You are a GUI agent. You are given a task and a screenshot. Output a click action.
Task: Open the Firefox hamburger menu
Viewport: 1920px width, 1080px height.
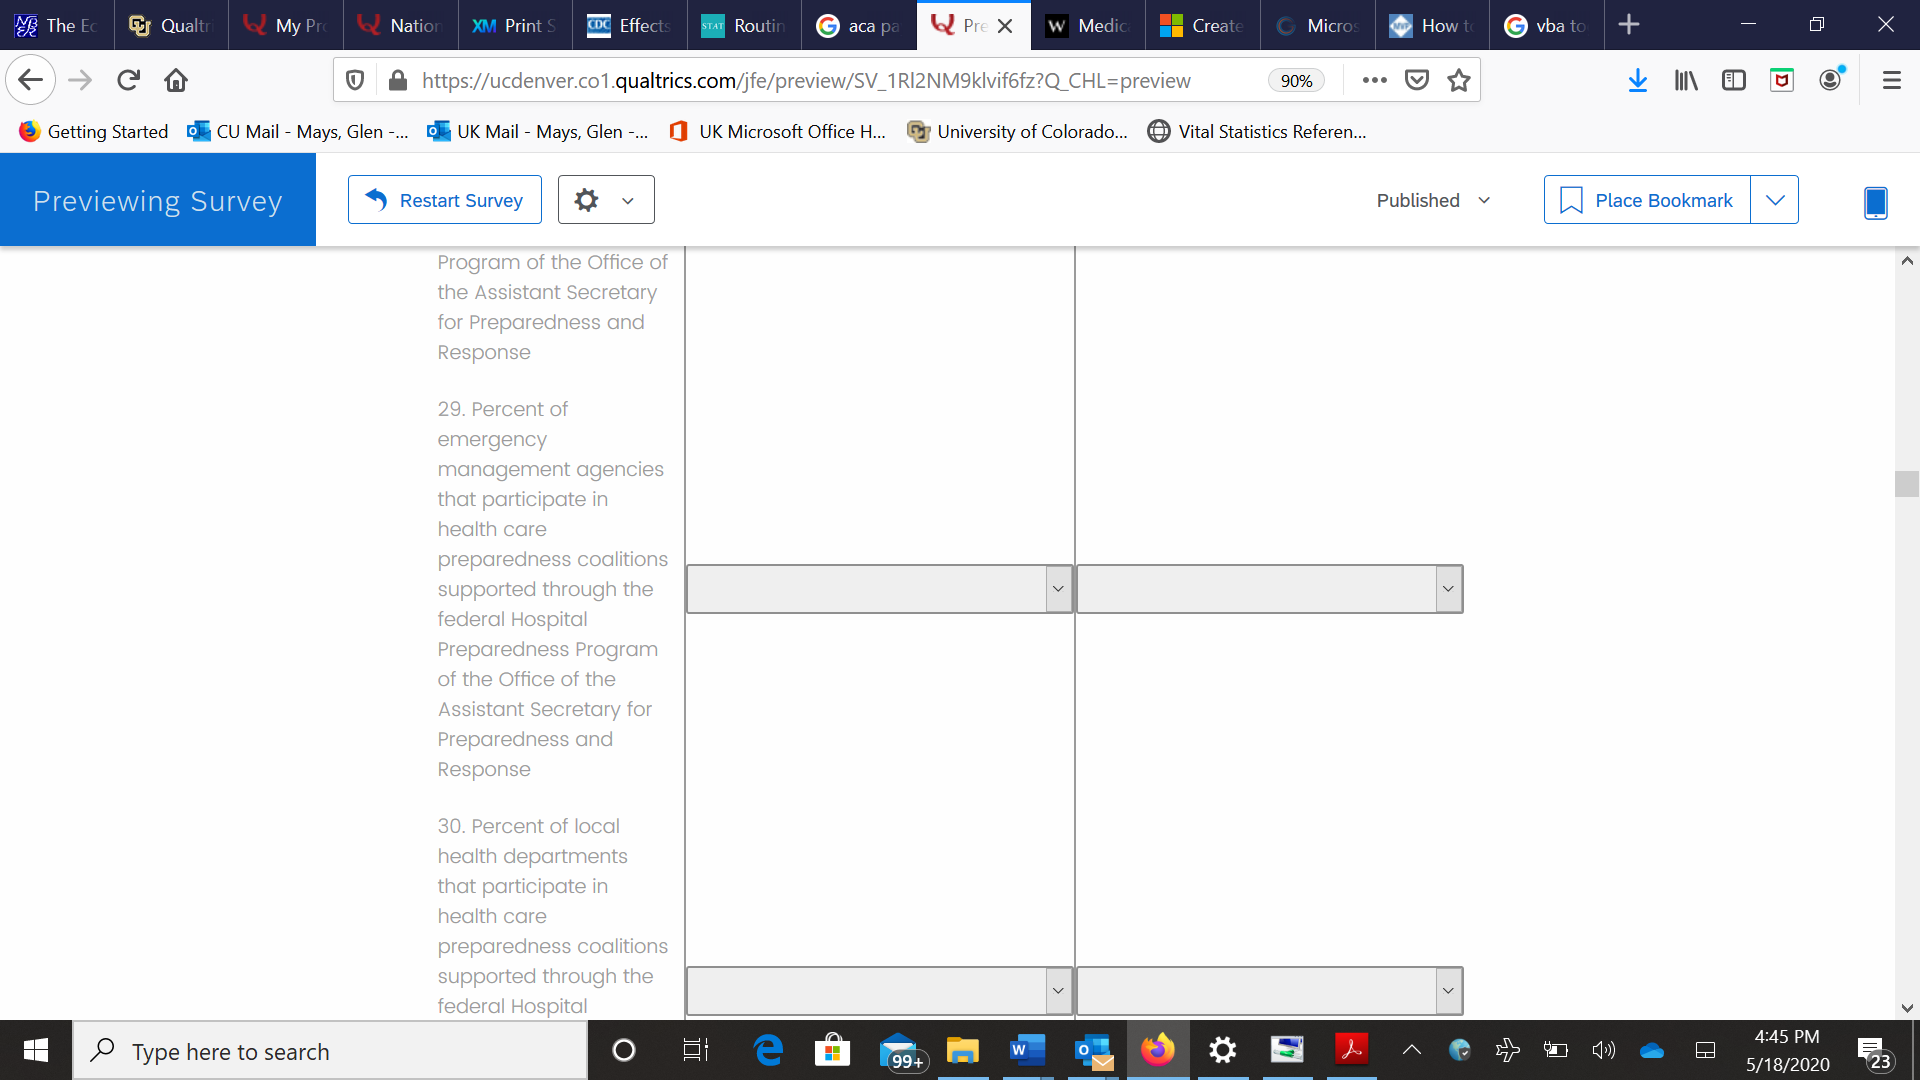point(1891,81)
